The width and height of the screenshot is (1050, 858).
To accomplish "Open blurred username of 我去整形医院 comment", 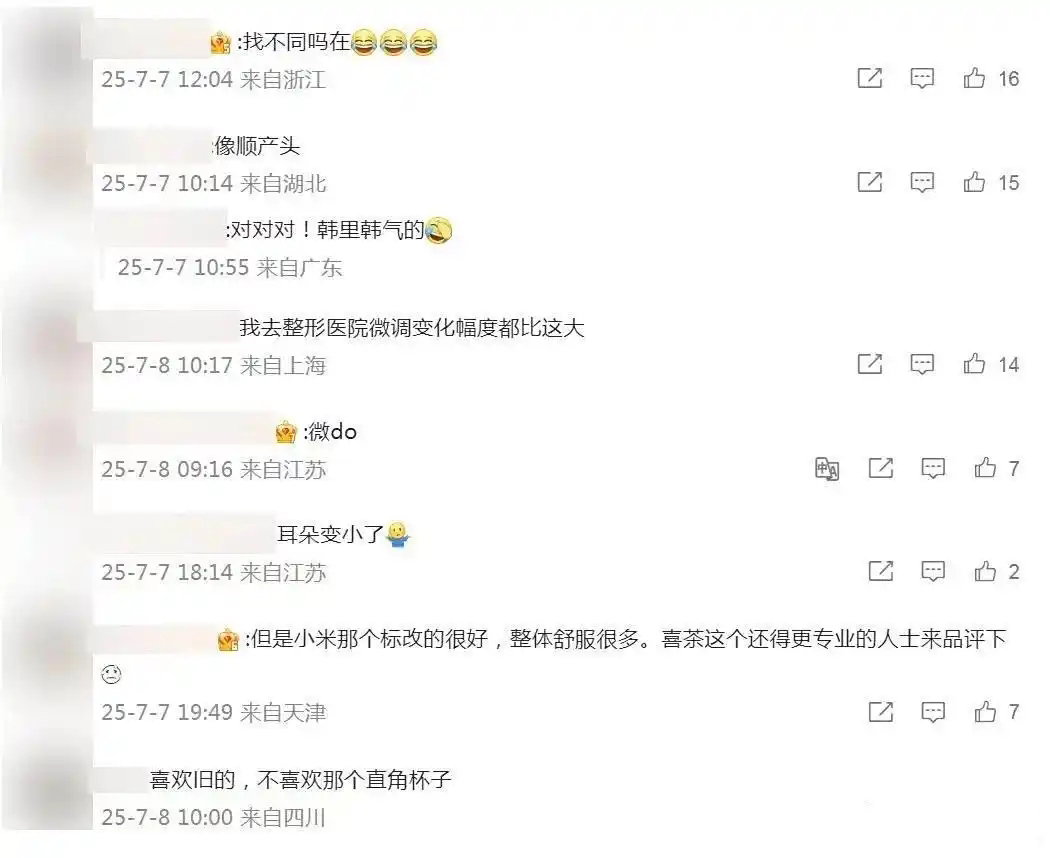I will tap(157, 328).
